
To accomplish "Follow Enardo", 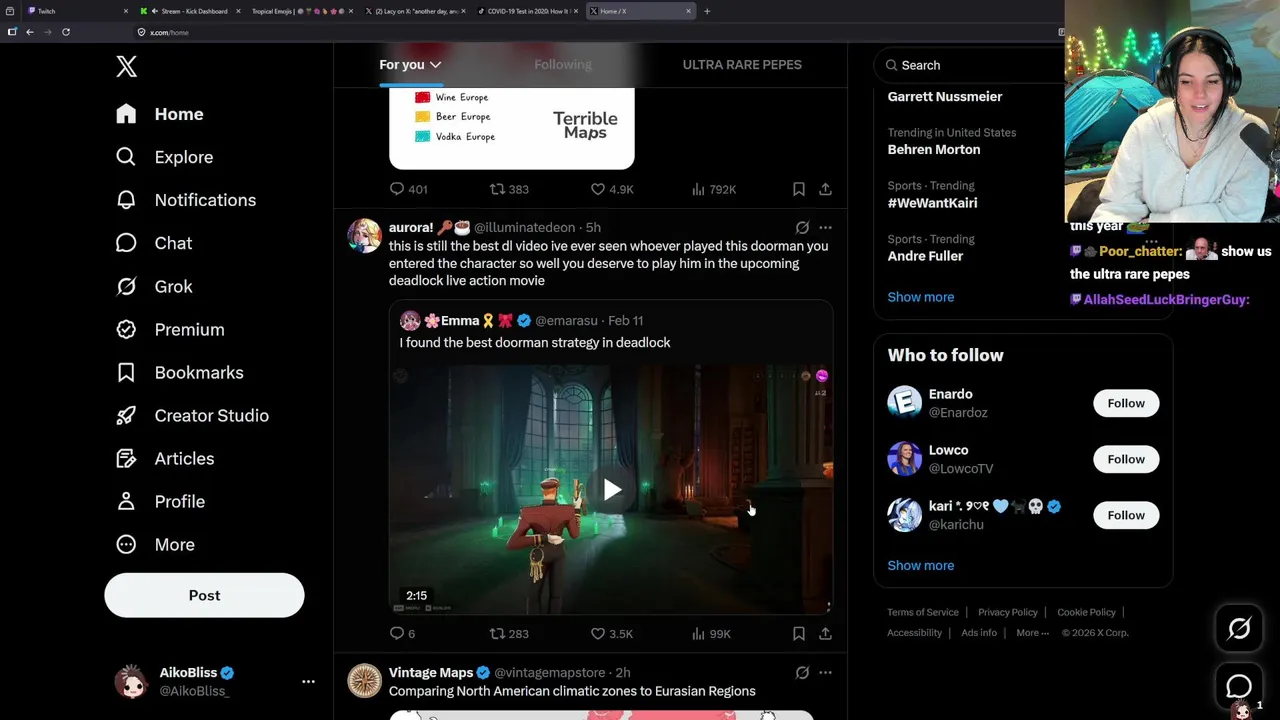I will click(1126, 403).
